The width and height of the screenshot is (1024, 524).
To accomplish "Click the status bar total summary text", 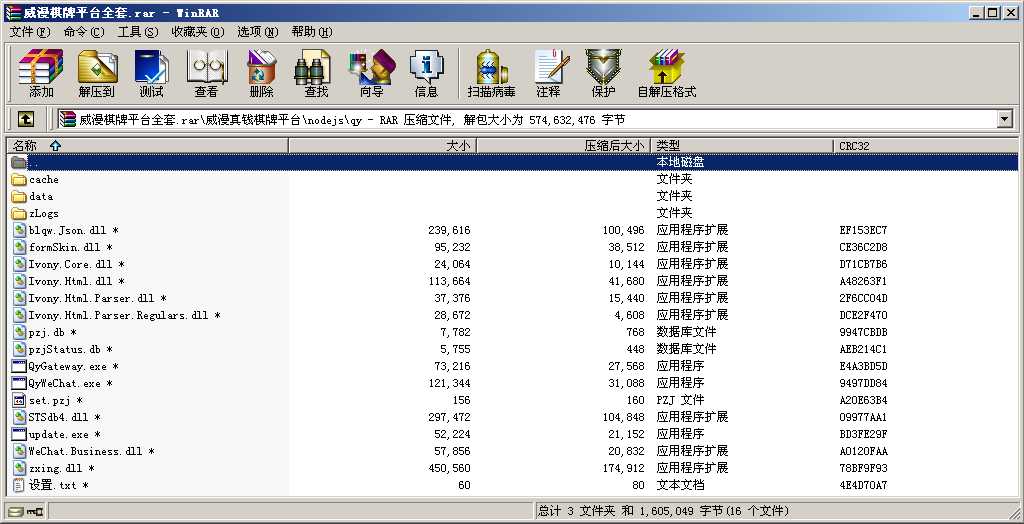I will pyautogui.click(x=664, y=511).
